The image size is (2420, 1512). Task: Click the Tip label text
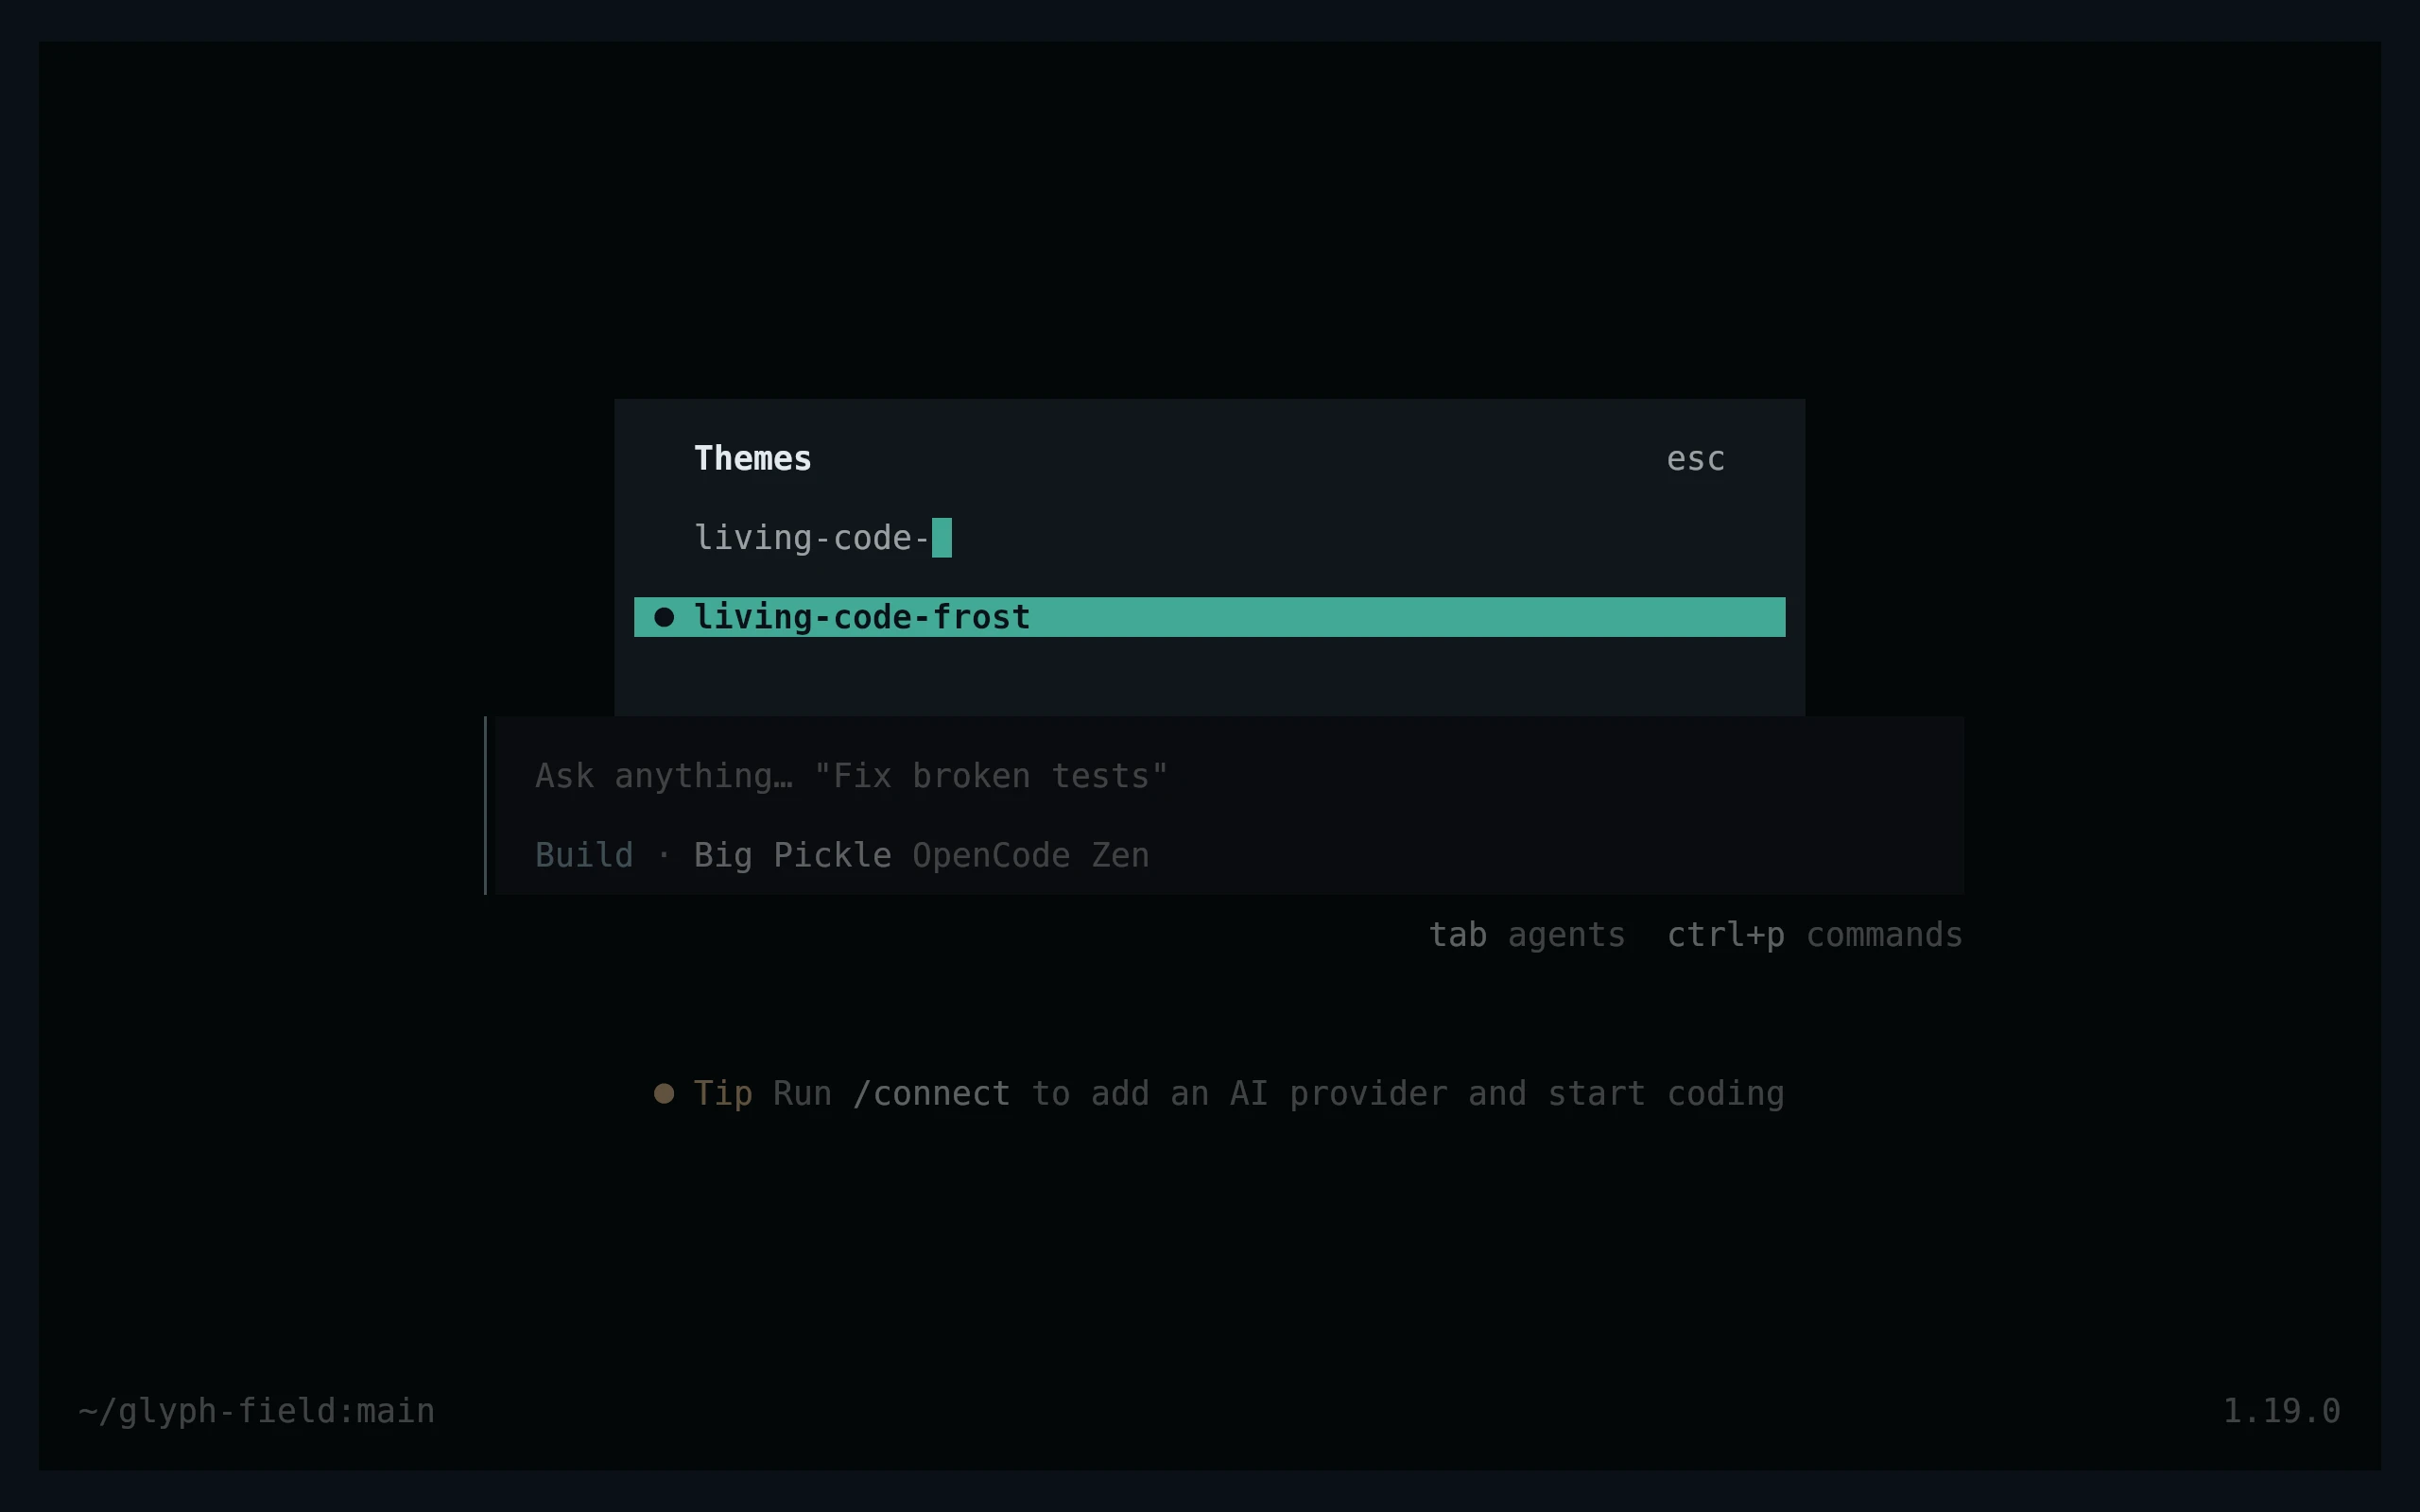point(723,1093)
